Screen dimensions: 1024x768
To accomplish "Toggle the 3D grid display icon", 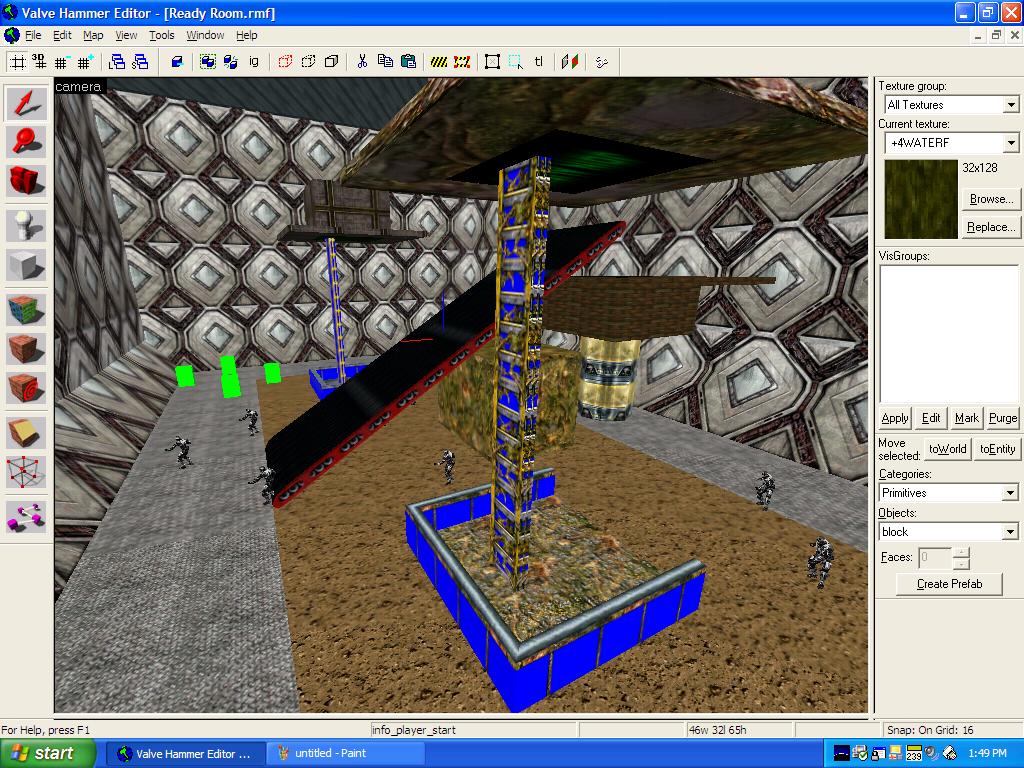I will click(x=40, y=62).
